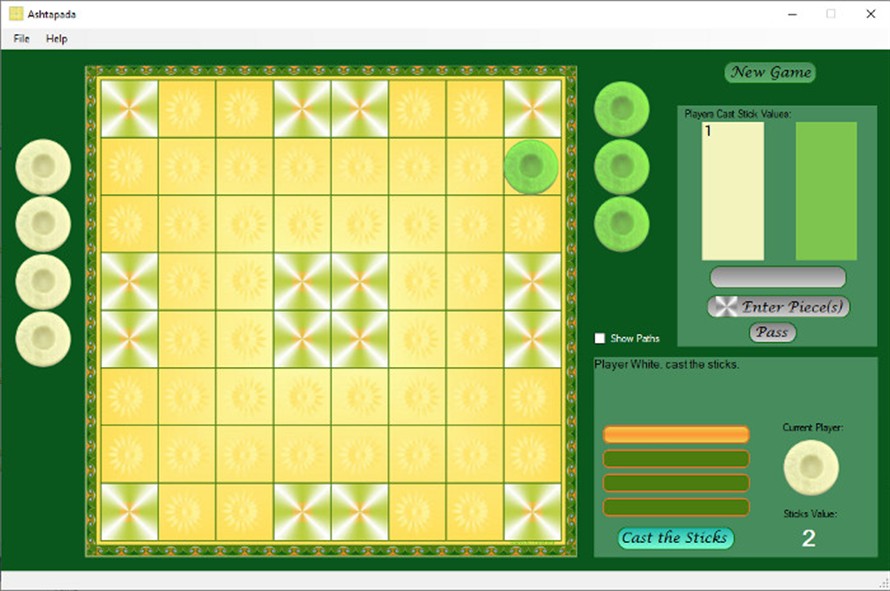Minimize the Ashtapada window

point(792,14)
